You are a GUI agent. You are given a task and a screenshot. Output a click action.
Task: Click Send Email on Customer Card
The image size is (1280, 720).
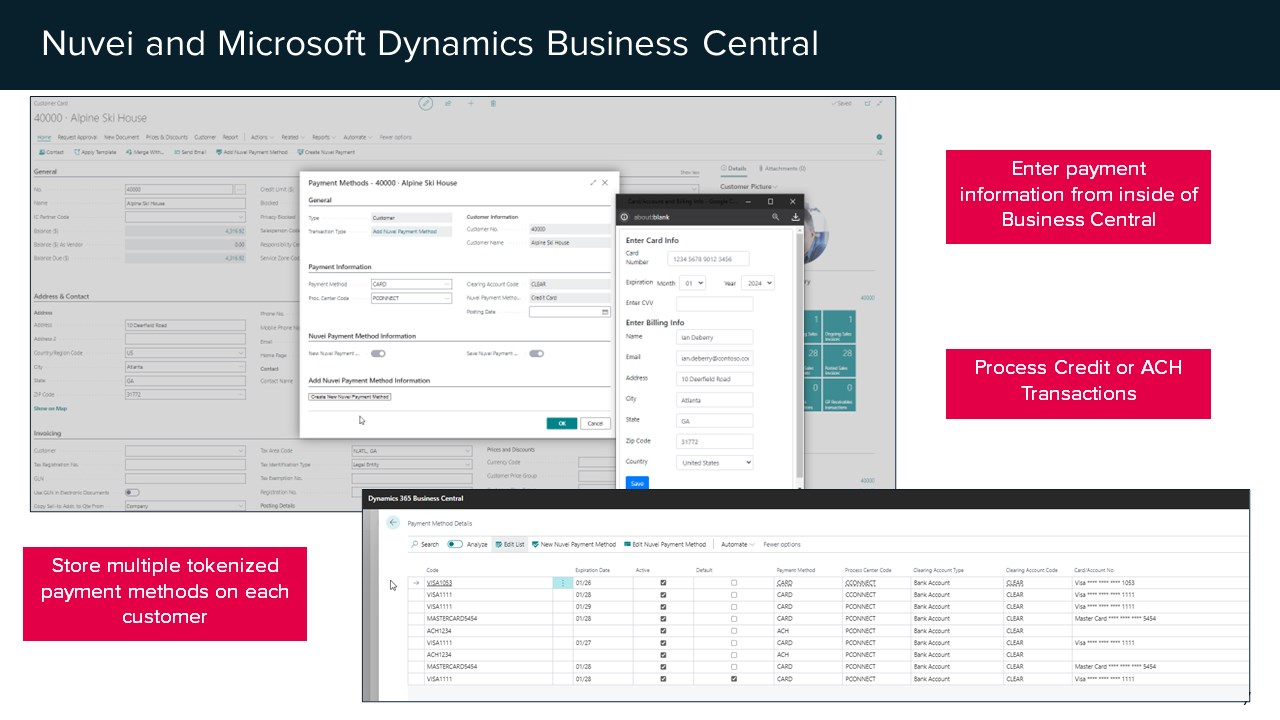(x=190, y=152)
